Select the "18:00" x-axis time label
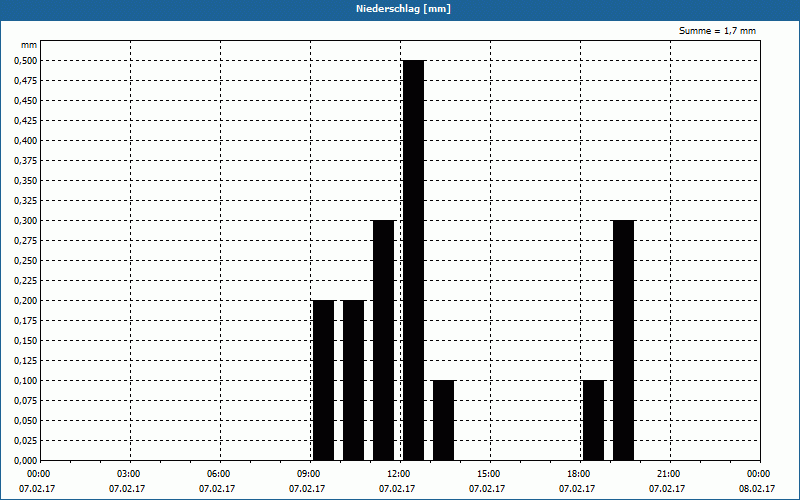 (578, 474)
